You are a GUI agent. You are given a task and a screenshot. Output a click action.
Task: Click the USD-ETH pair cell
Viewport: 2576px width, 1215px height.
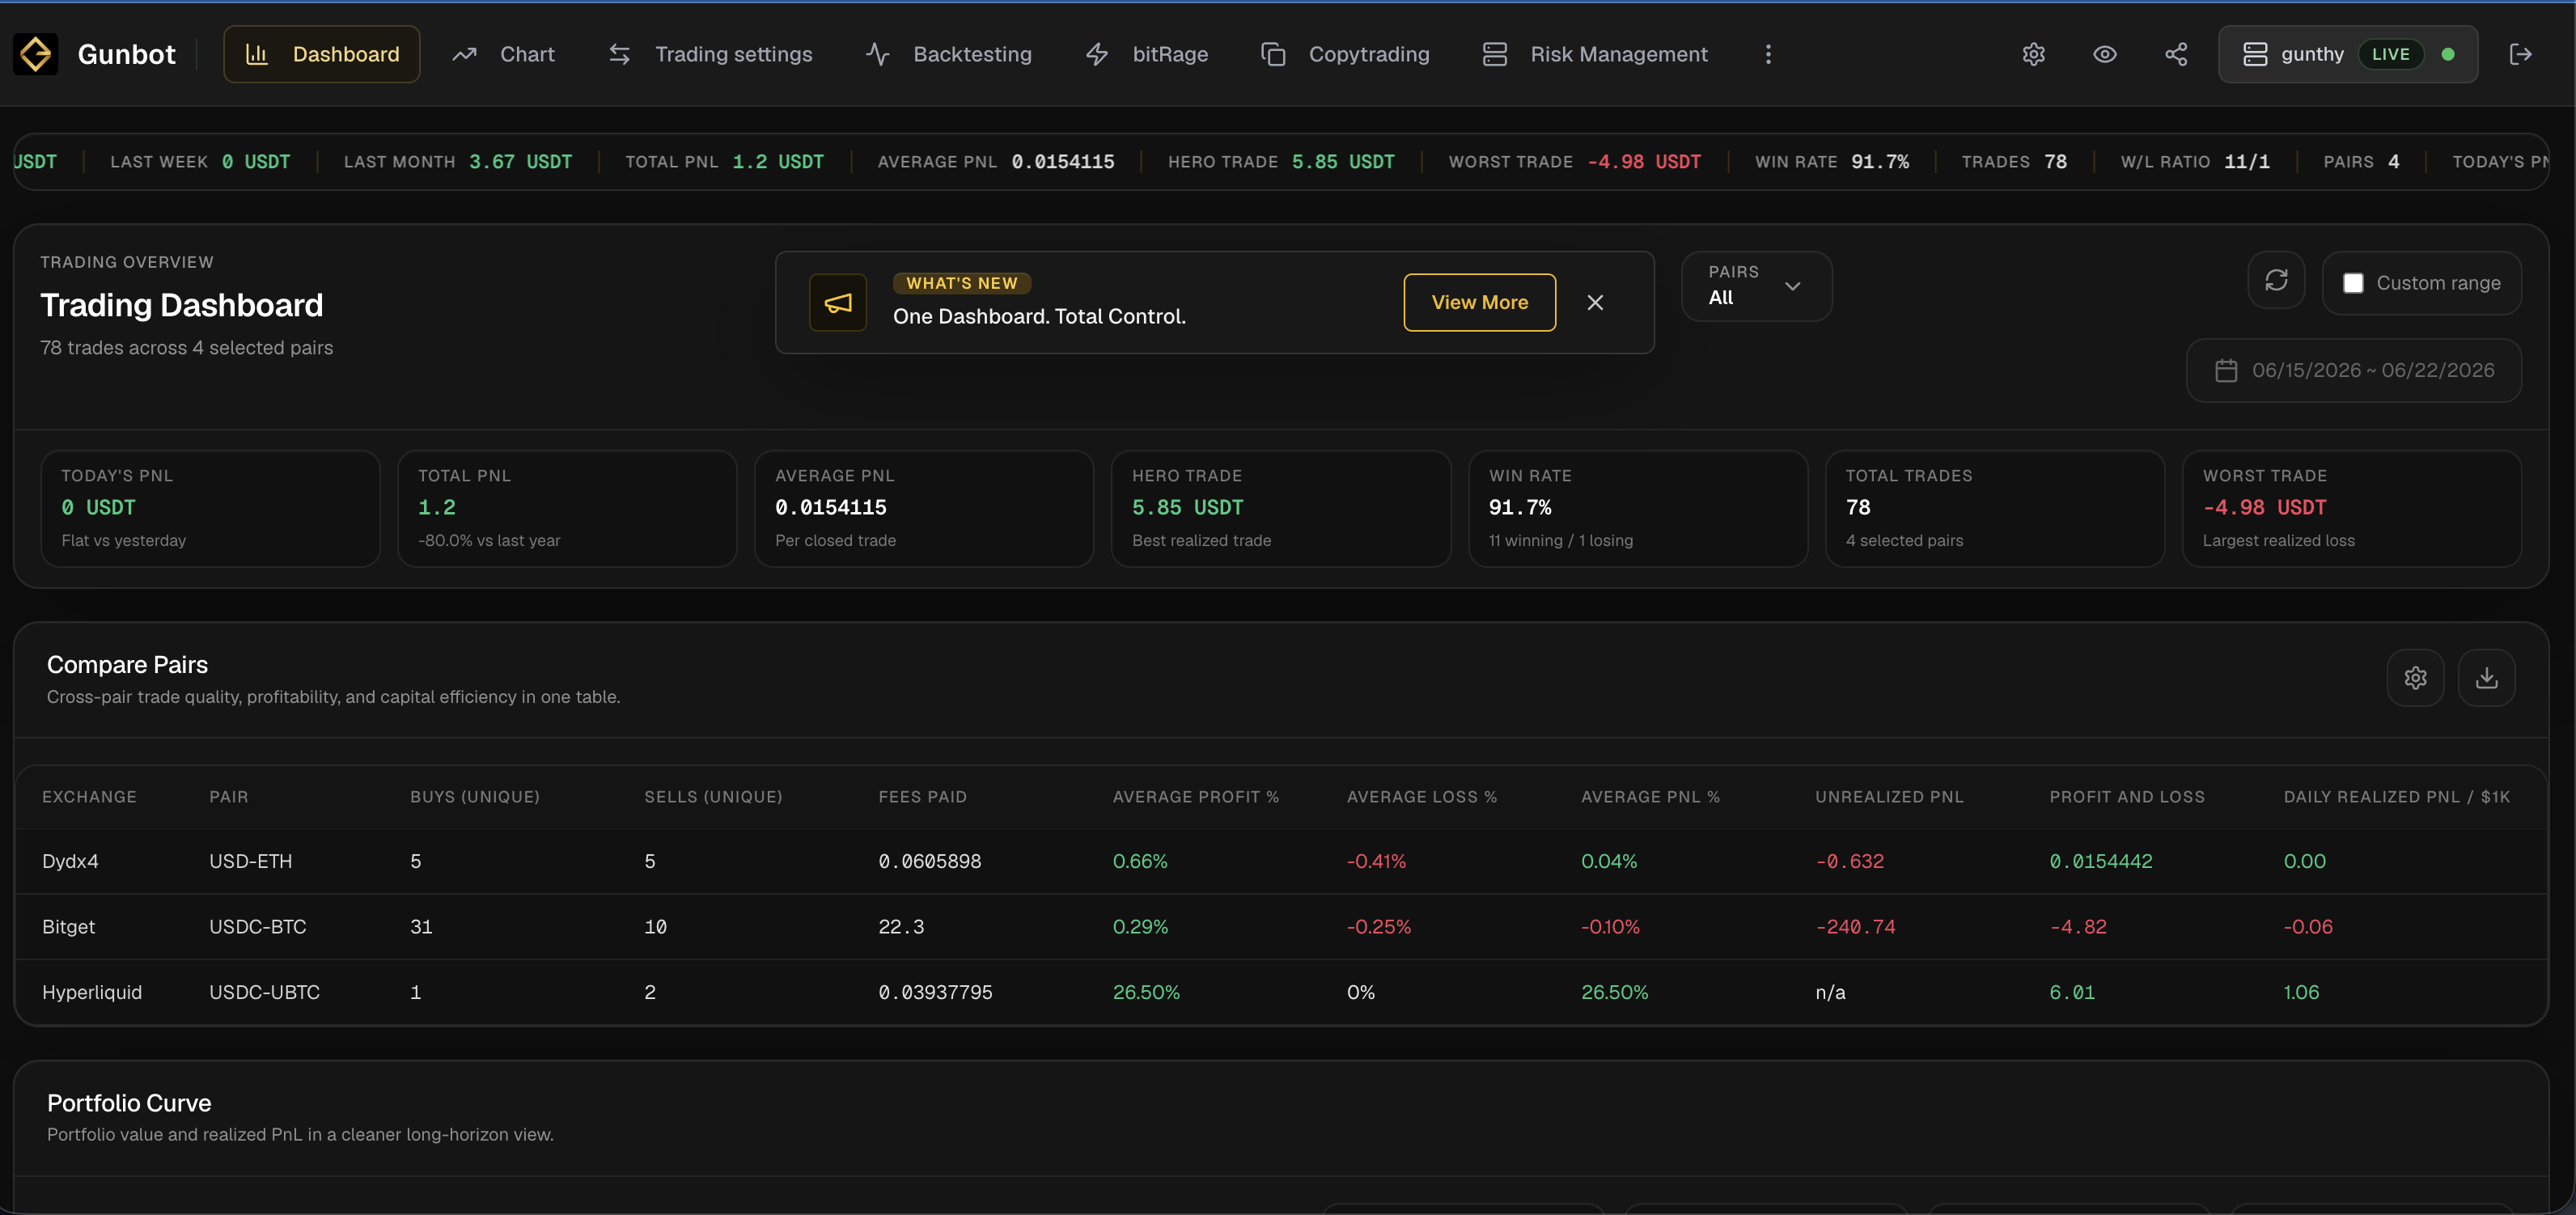click(250, 861)
